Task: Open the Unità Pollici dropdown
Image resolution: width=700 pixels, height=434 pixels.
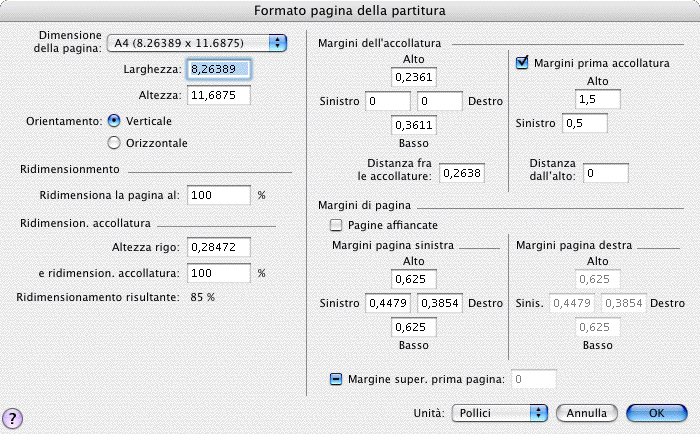Action: [x=499, y=412]
